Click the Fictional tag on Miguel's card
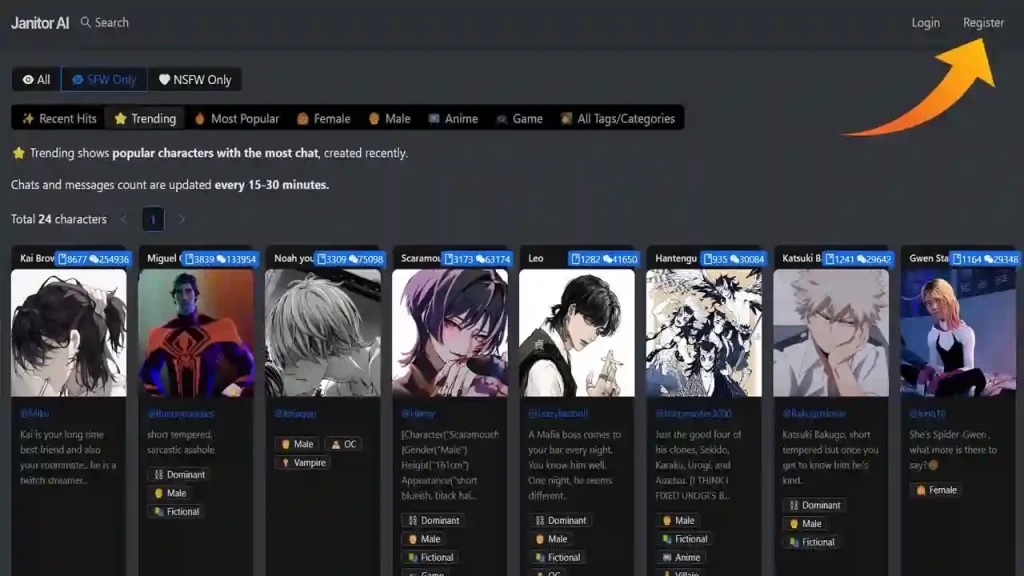Screen dimensions: 1024x576 (176, 511)
